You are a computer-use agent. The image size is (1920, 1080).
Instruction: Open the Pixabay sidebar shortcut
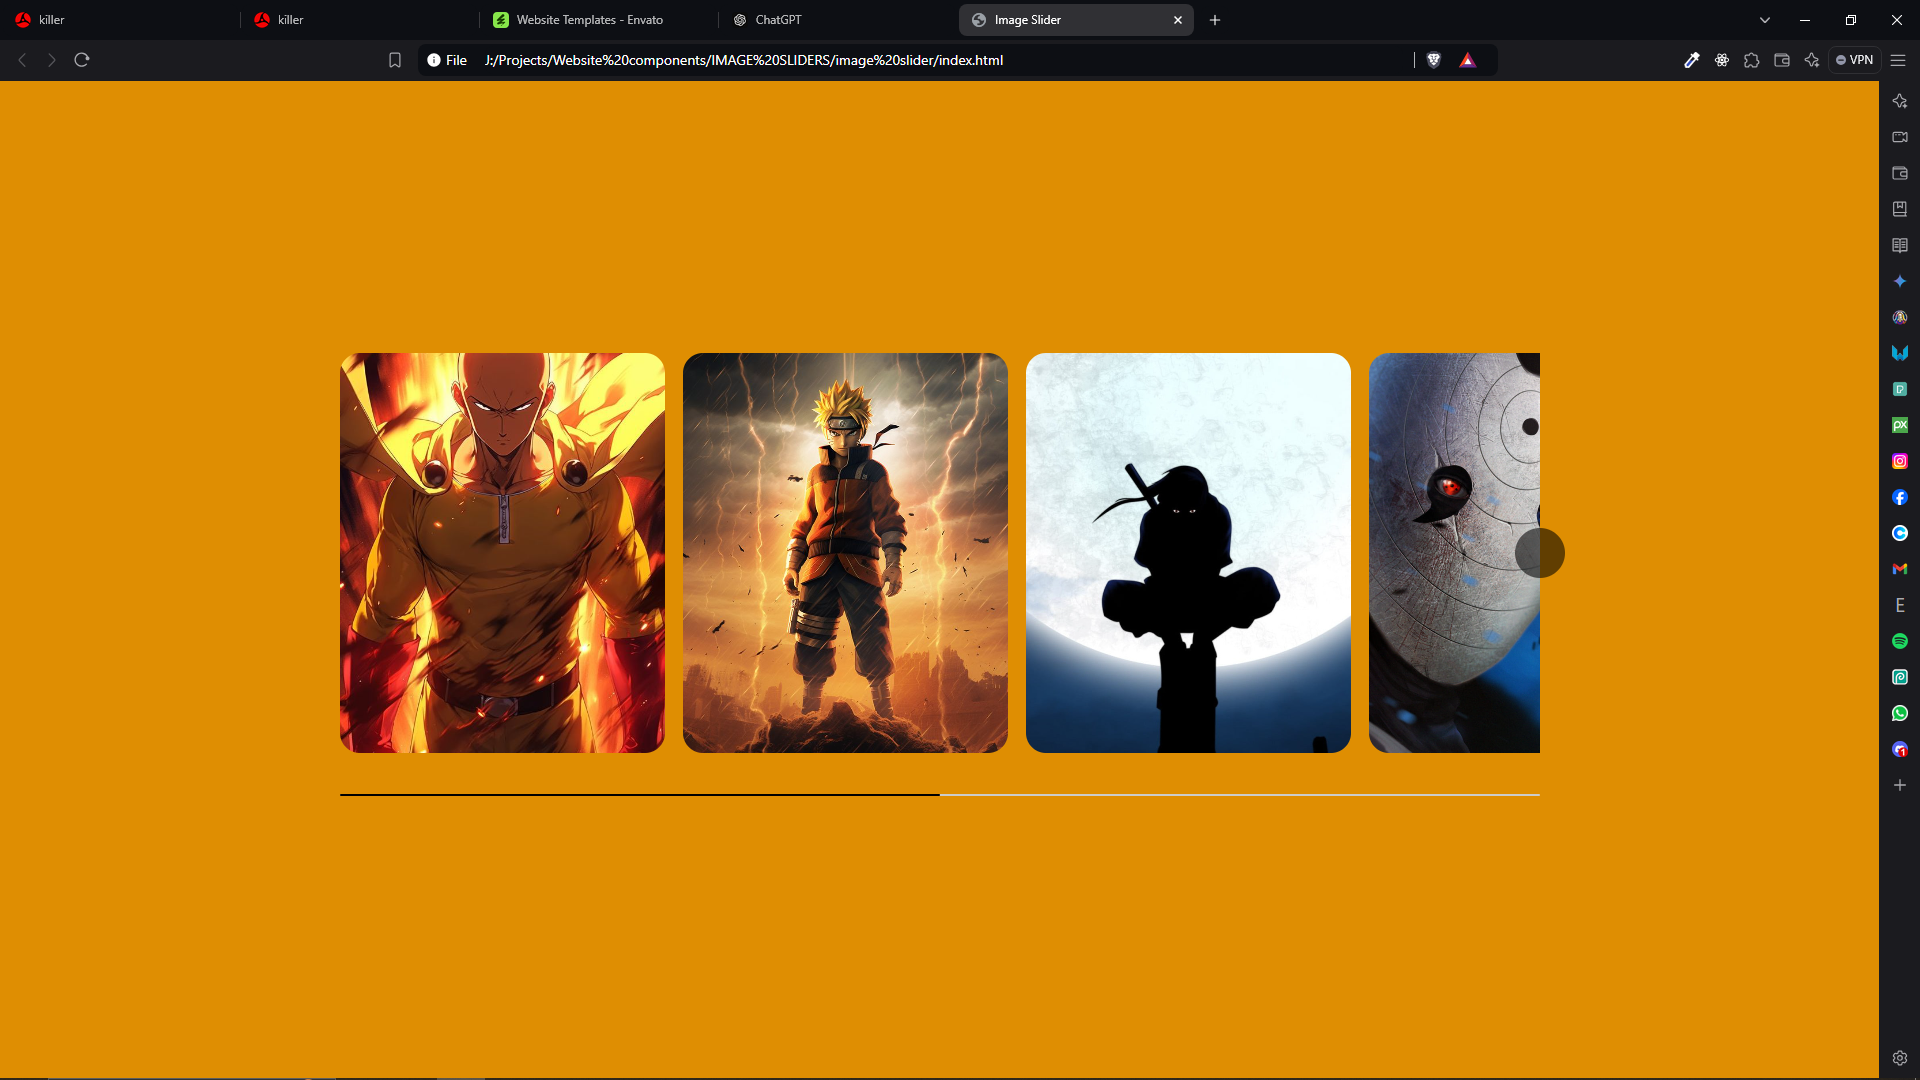pyautogui.click(x=1900, y=425)
